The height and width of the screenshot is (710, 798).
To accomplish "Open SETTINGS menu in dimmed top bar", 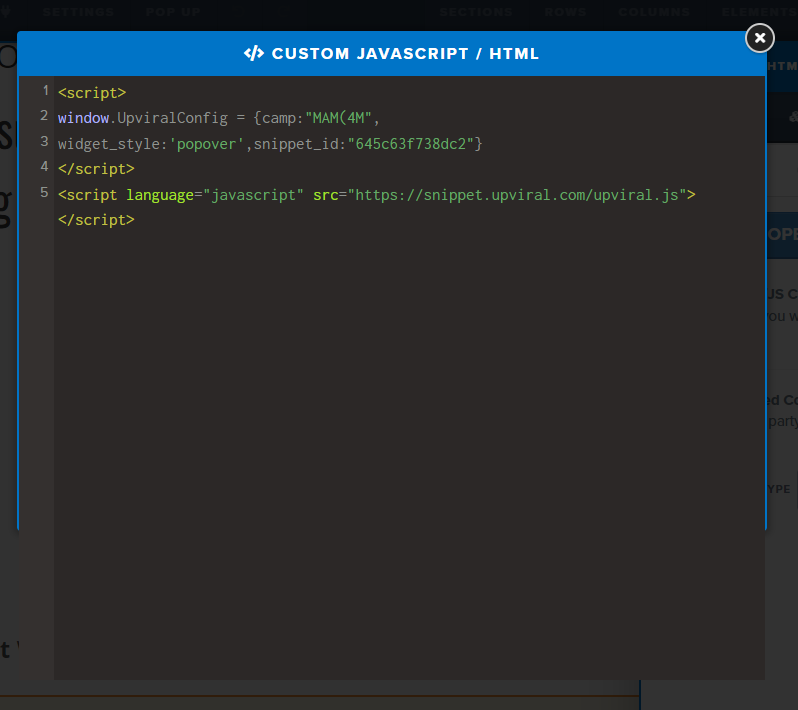I will pos(78,12).
